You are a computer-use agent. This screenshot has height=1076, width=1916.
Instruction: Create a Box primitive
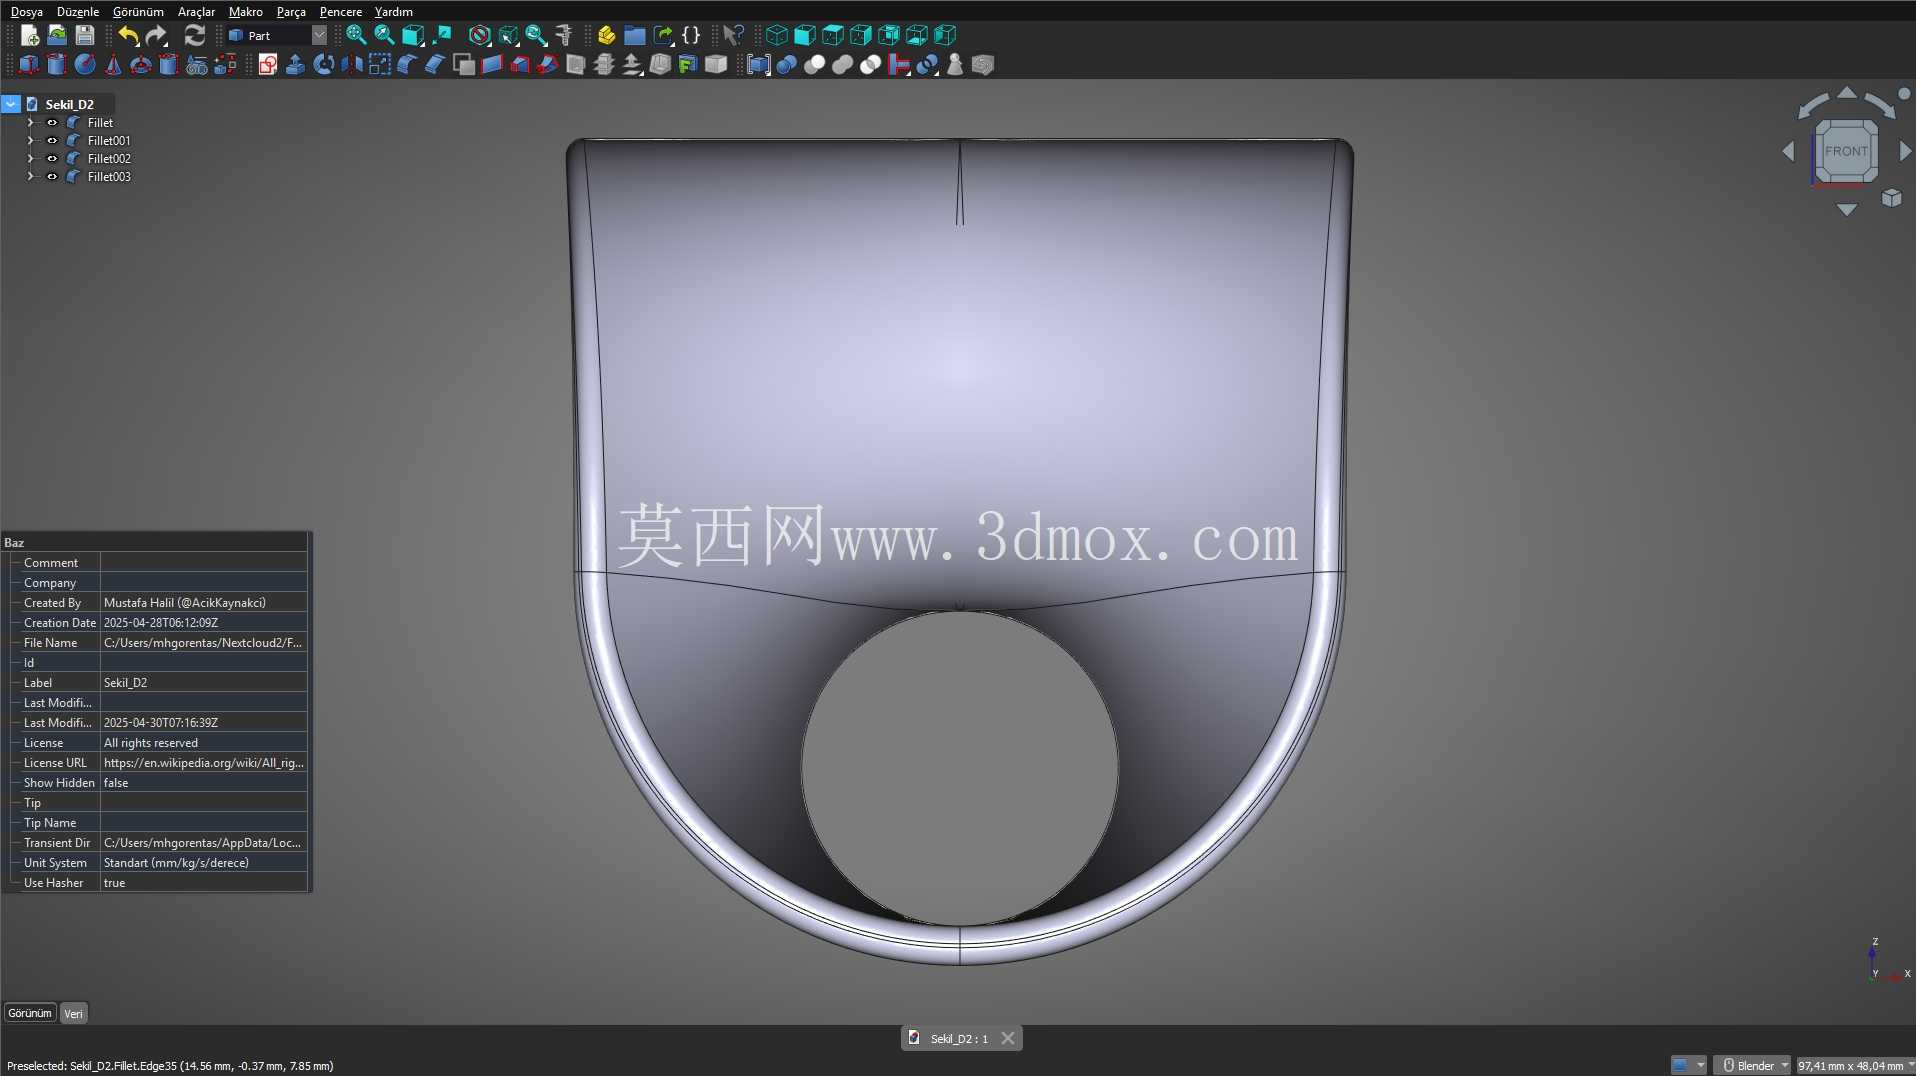pos(29,65)
